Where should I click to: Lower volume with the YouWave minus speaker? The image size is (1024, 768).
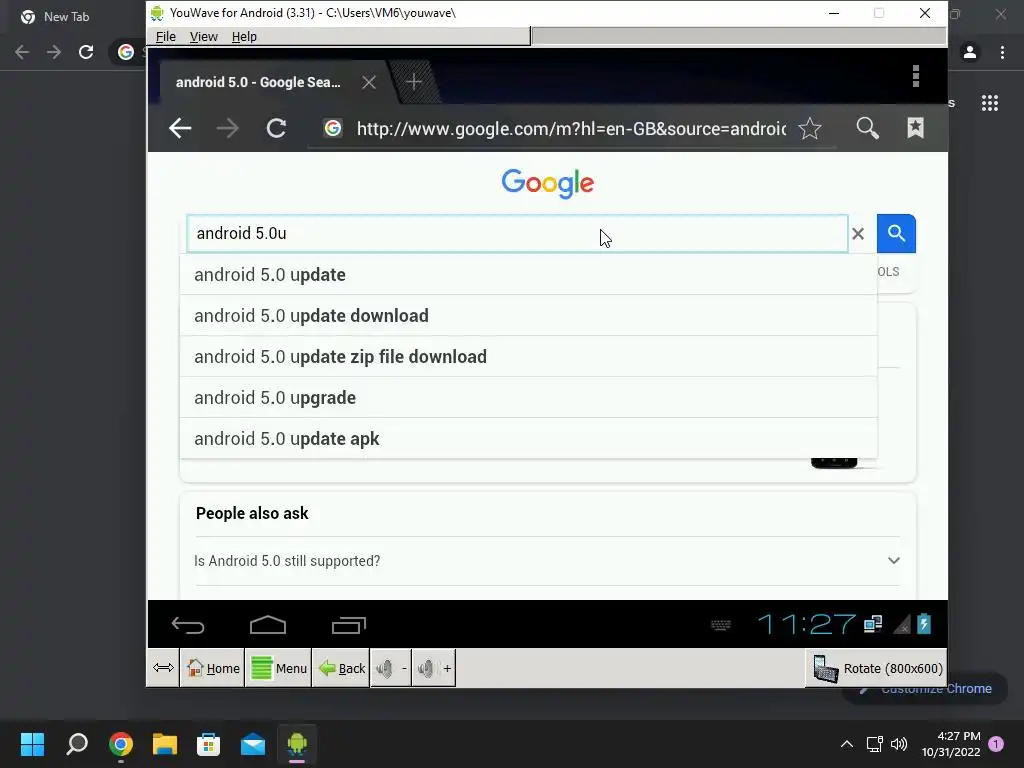click(x=391, y=668)
